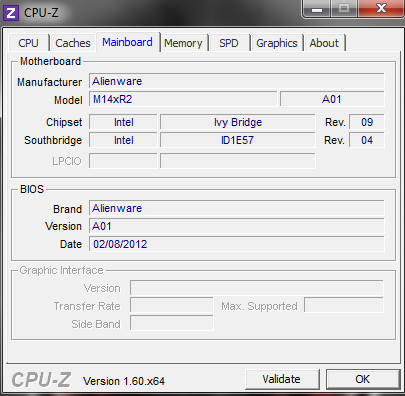The height and width of the screenshot is (396, 405).
Task: Click the model revision field A01
Action: point(332,99)
